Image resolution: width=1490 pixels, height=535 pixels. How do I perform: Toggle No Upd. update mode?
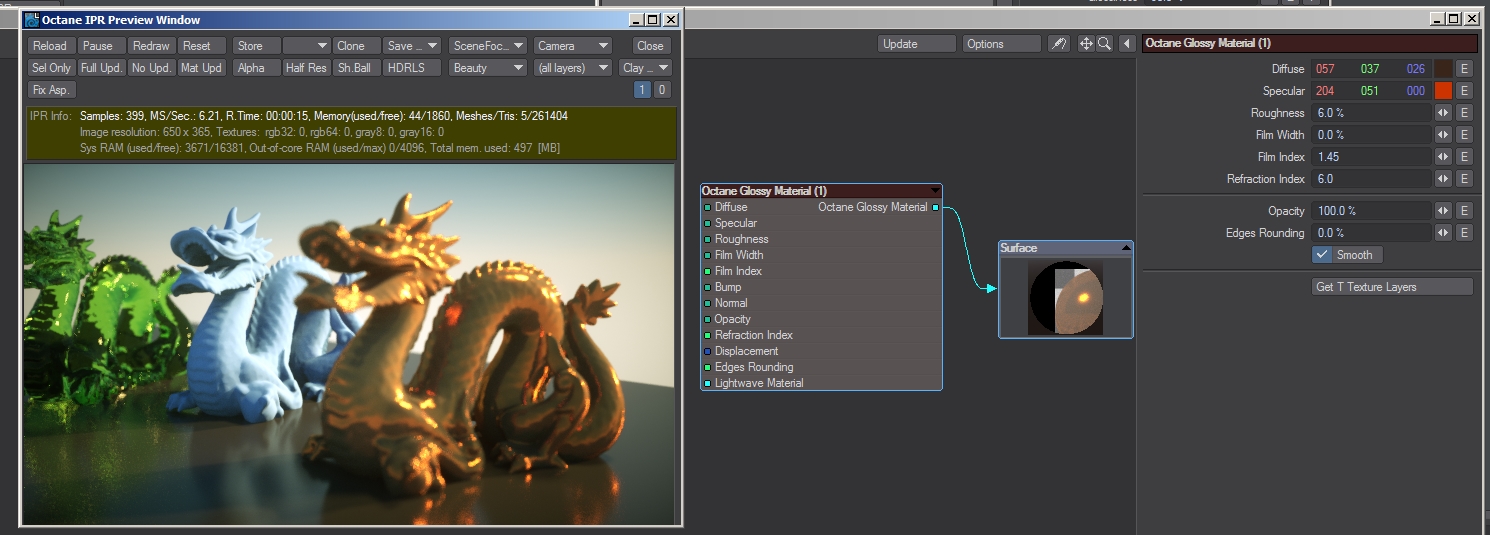pyautogui.click(x=152, y=68)
